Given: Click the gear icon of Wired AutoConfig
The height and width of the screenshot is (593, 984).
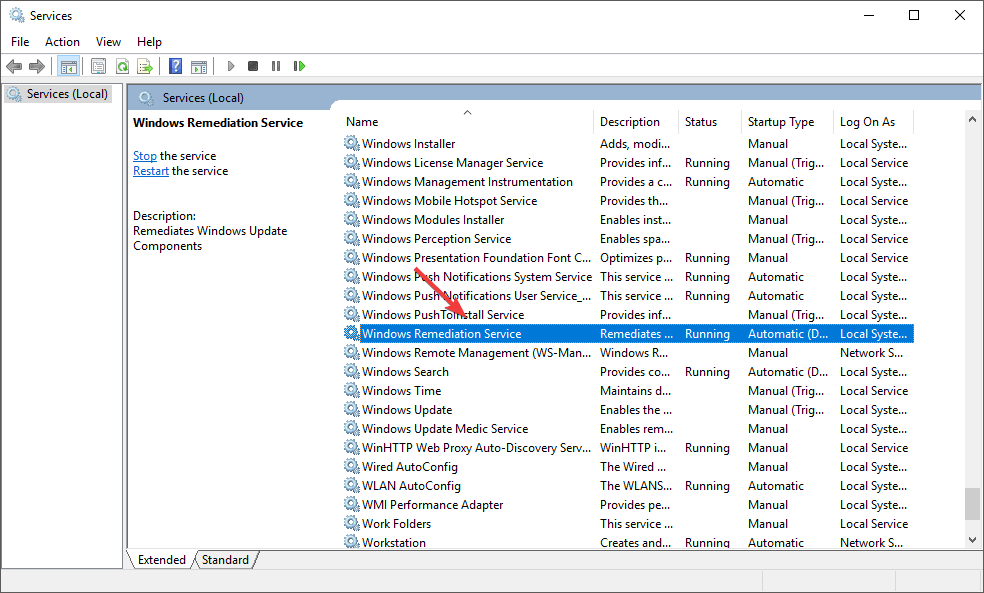Looking at the screenshot, I should click(x=351, y=466).
